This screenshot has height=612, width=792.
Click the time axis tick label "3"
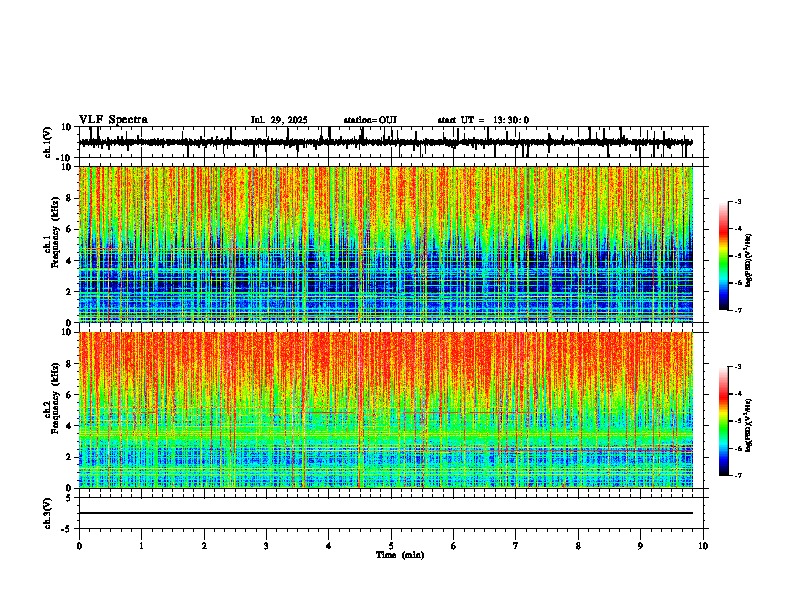click(x=266, y=546)
